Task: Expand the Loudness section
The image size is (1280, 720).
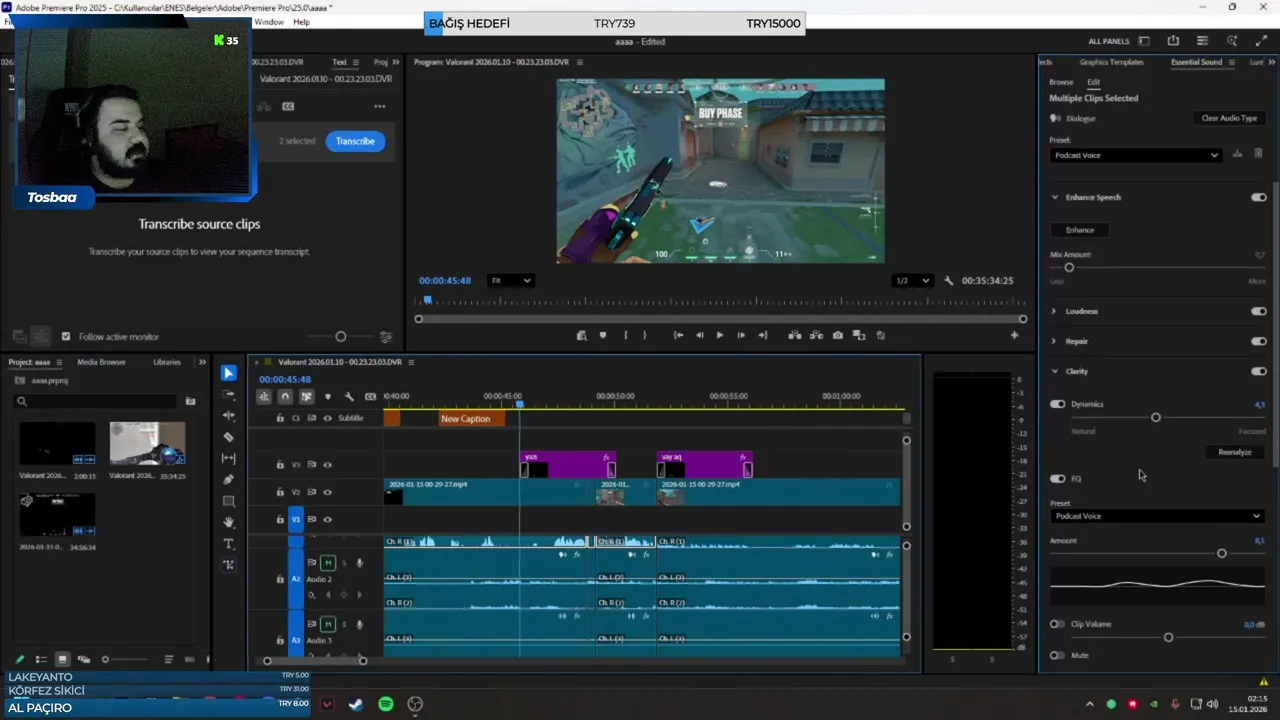Action: coord(1054,311)
